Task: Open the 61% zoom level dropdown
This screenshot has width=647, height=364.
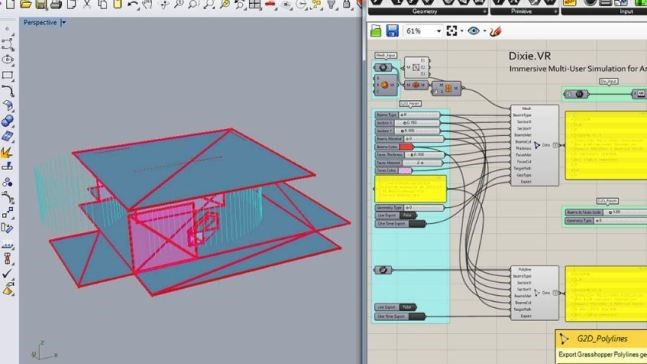Action: coord(439,31)
